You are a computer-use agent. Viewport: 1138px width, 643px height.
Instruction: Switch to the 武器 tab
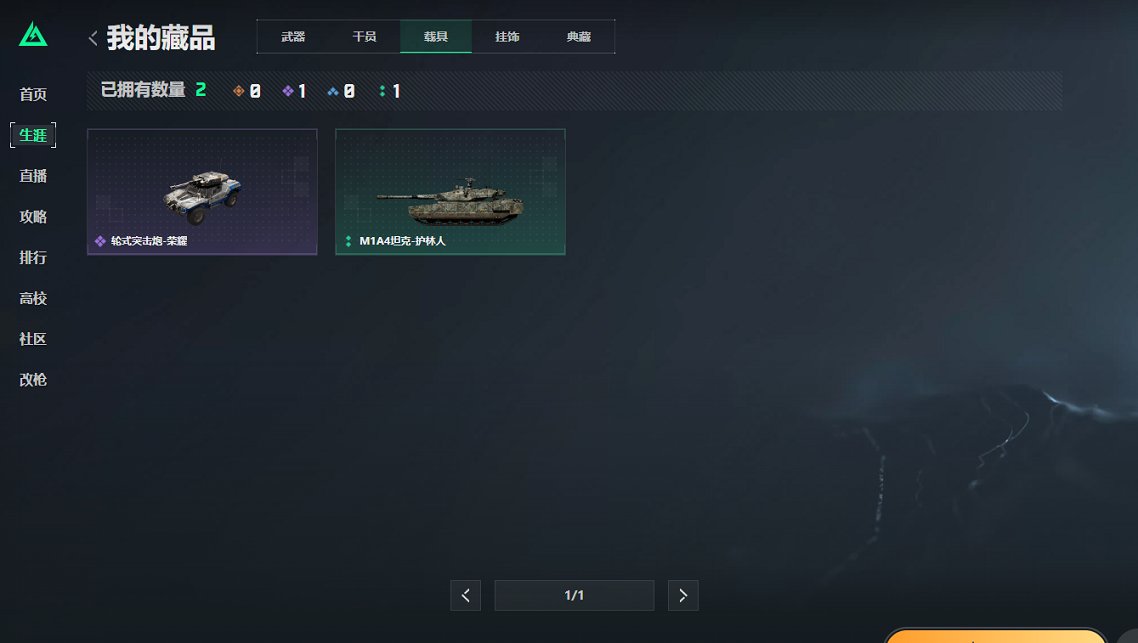[293, 36]
